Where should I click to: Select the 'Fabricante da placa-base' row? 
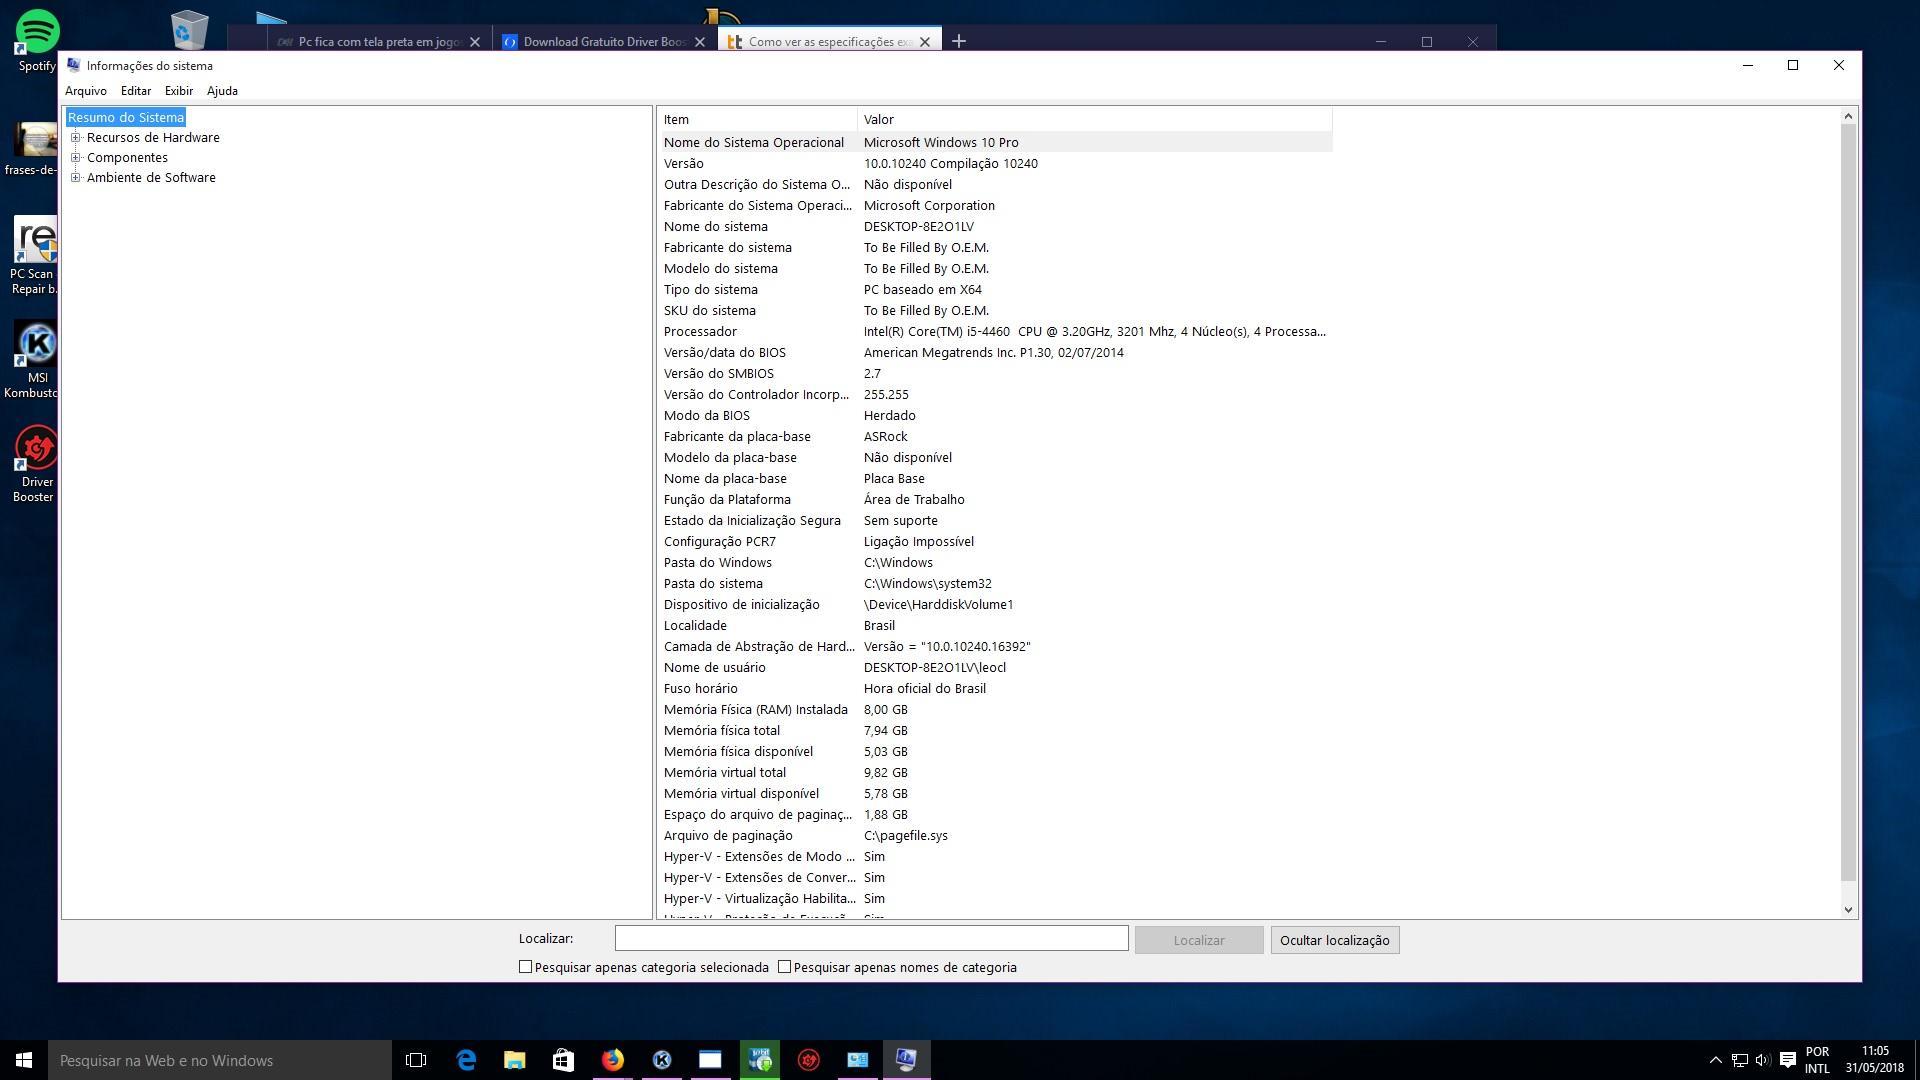tap(995, 437)
